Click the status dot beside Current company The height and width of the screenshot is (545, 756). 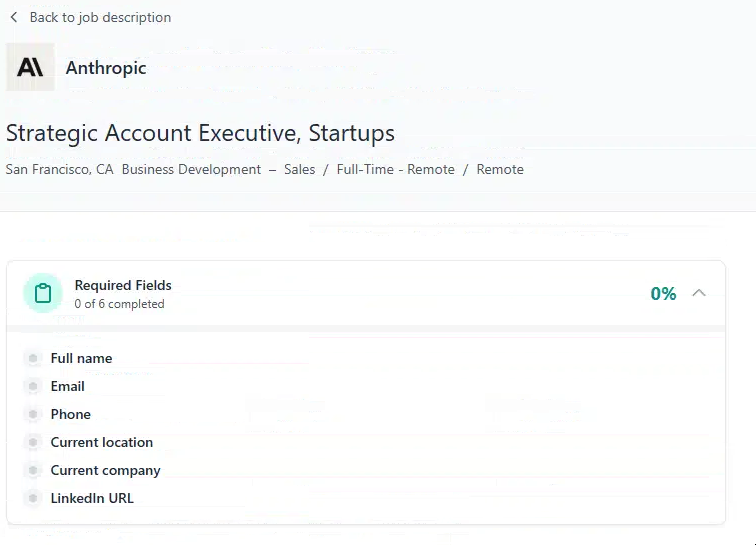(33, 470)
